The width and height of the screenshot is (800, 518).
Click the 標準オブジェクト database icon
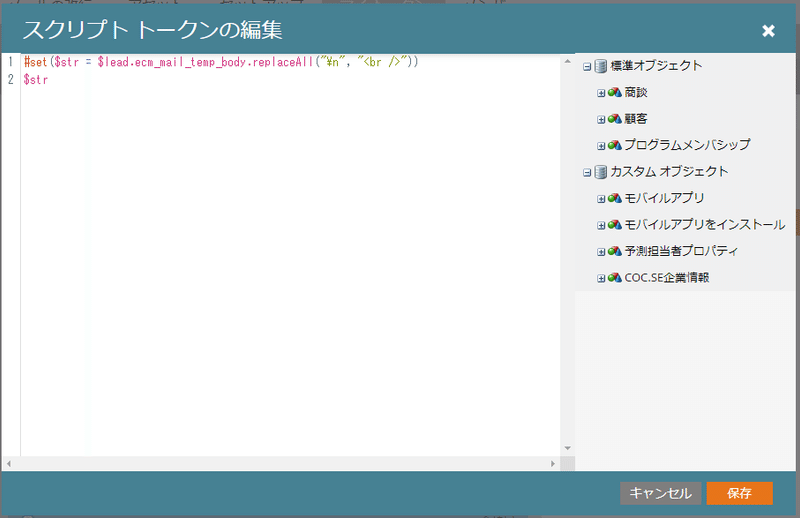(601, 66)
